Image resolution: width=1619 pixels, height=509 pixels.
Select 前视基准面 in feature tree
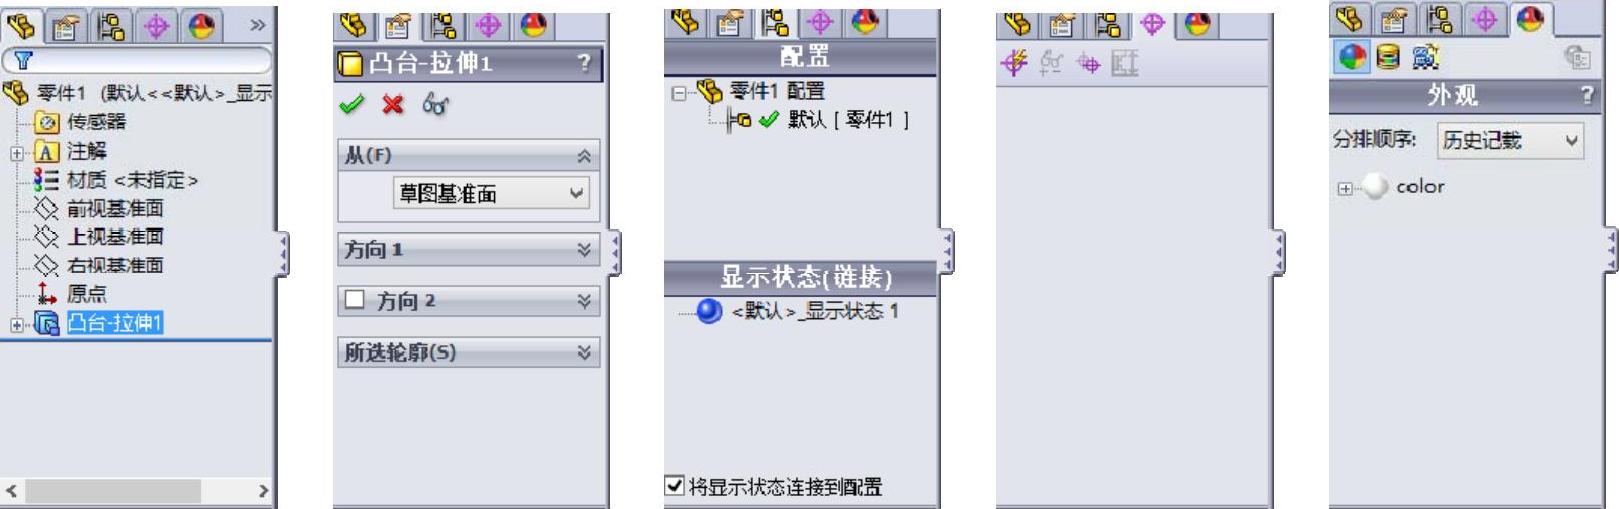tap(114, 208)
